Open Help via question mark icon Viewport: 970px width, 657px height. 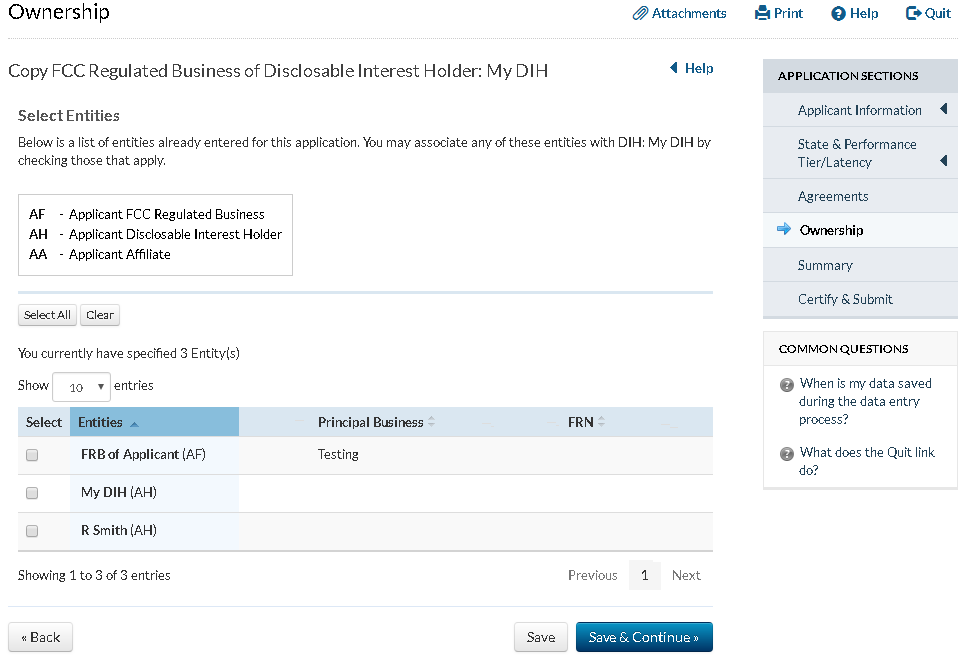(x=838, y=14)
